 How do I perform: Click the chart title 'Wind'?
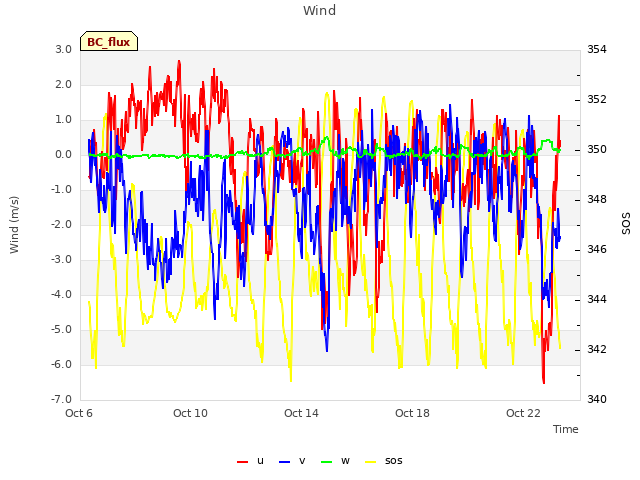[320, 10]
